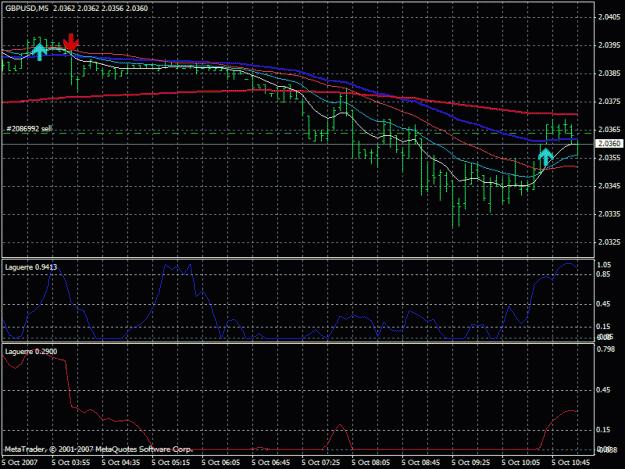Click the 5 Oct 06:45 time label
625x469 pixels.
(271, 462)
